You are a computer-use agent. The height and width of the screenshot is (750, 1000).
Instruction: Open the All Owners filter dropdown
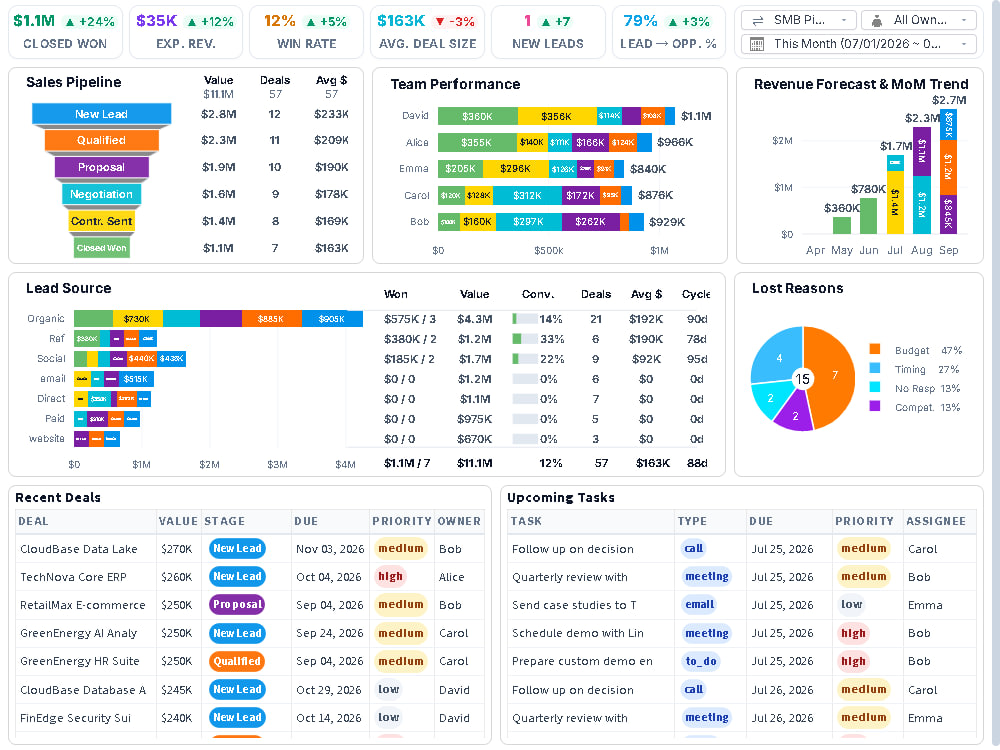pos(918,20)
